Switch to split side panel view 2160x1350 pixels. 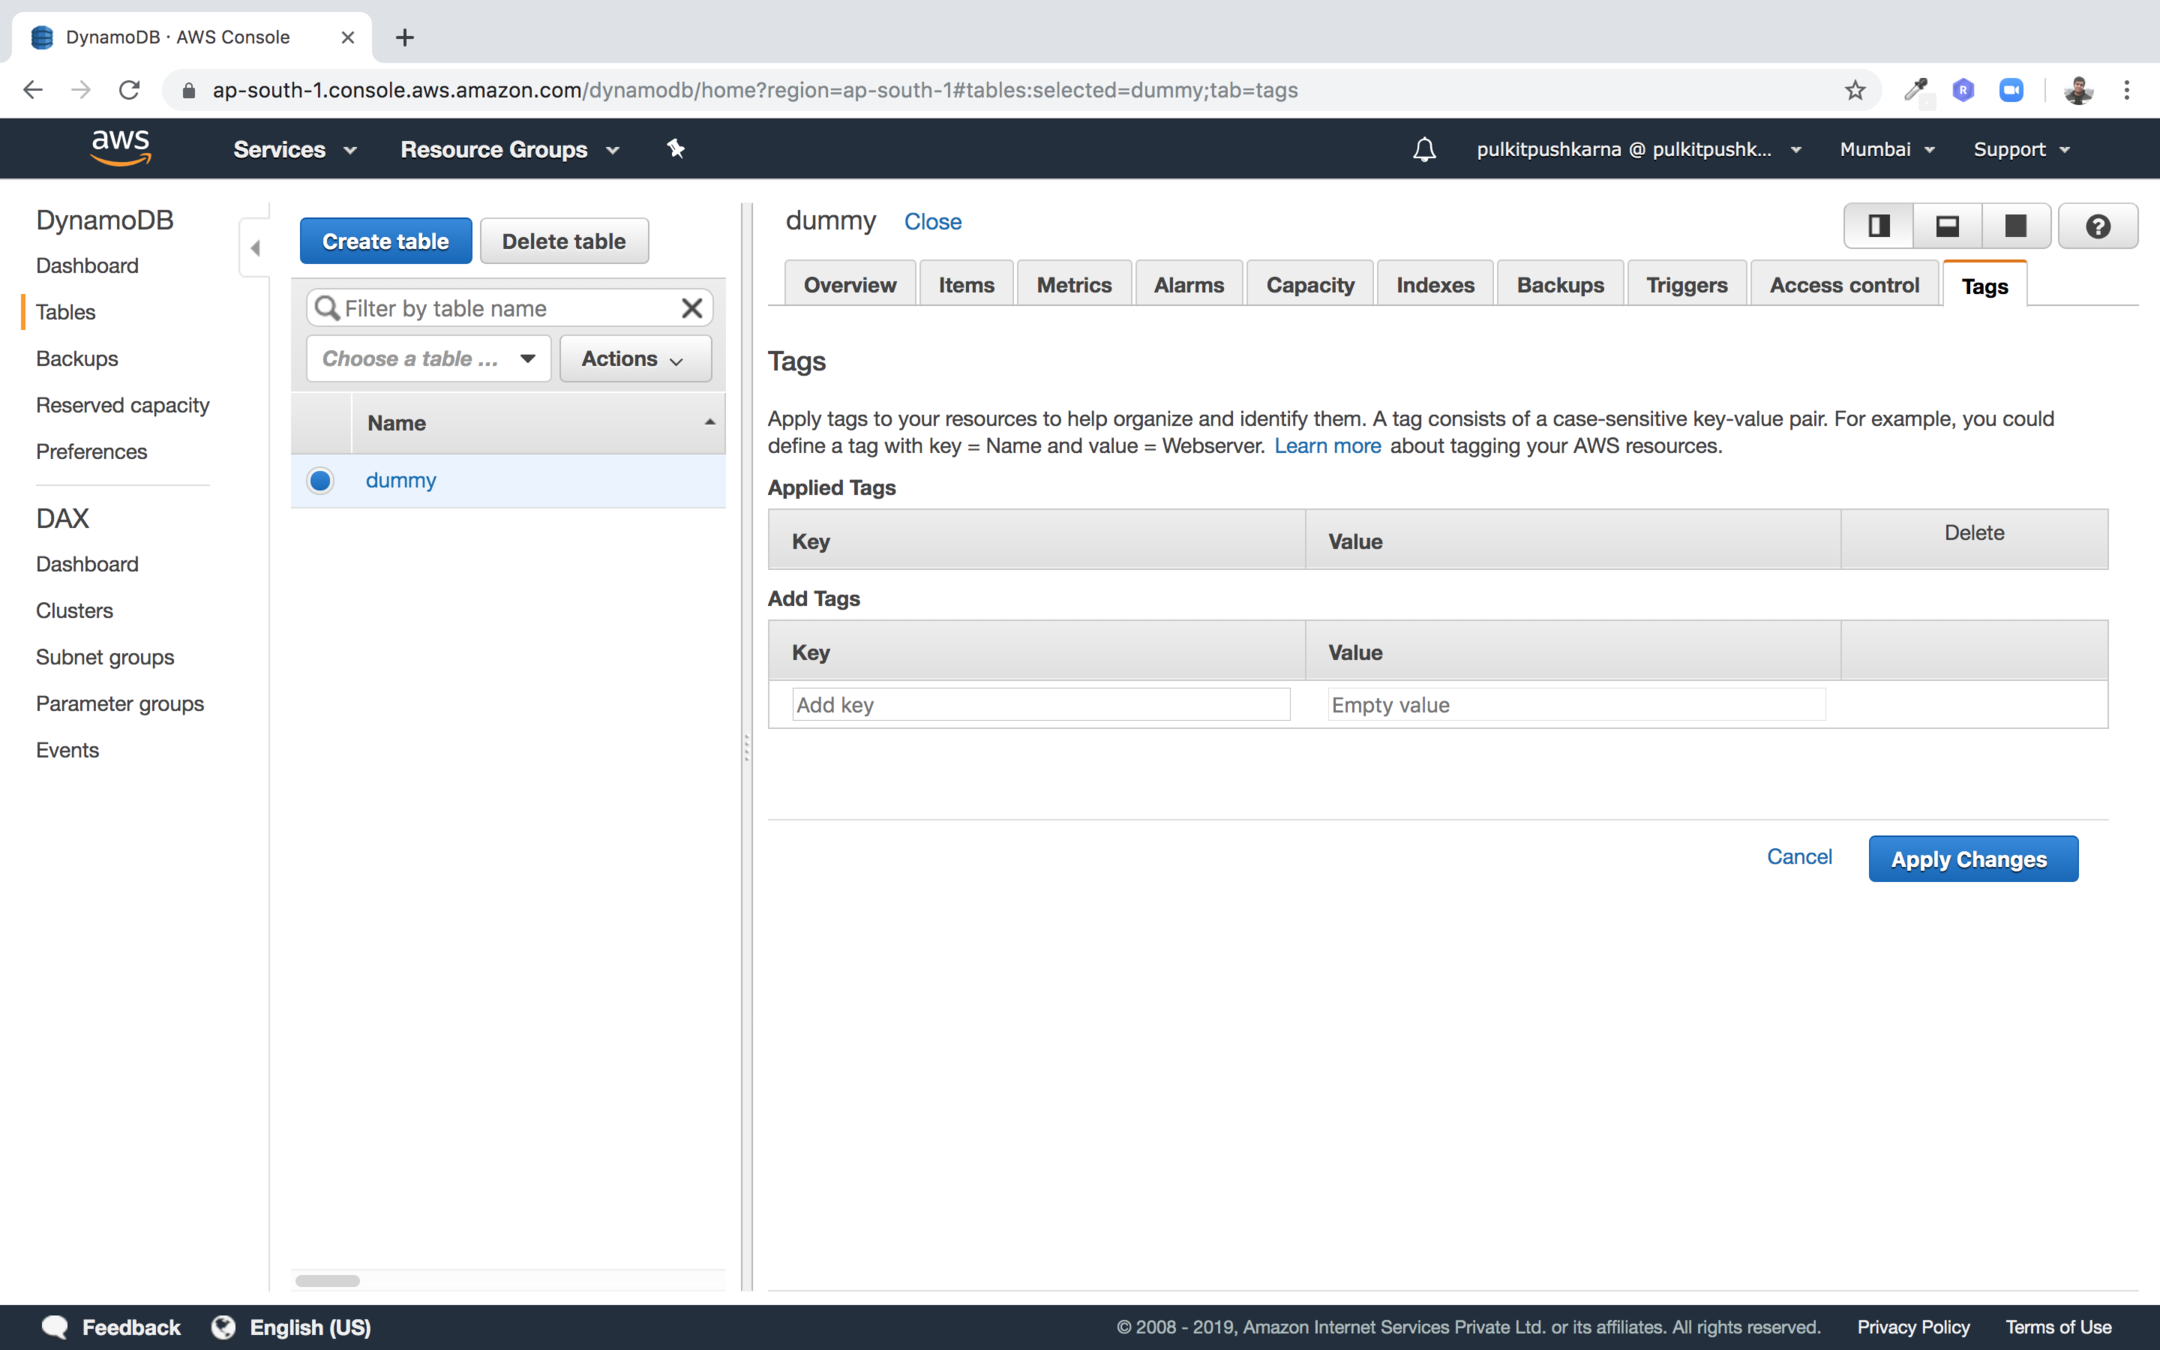pos(1879,226)
